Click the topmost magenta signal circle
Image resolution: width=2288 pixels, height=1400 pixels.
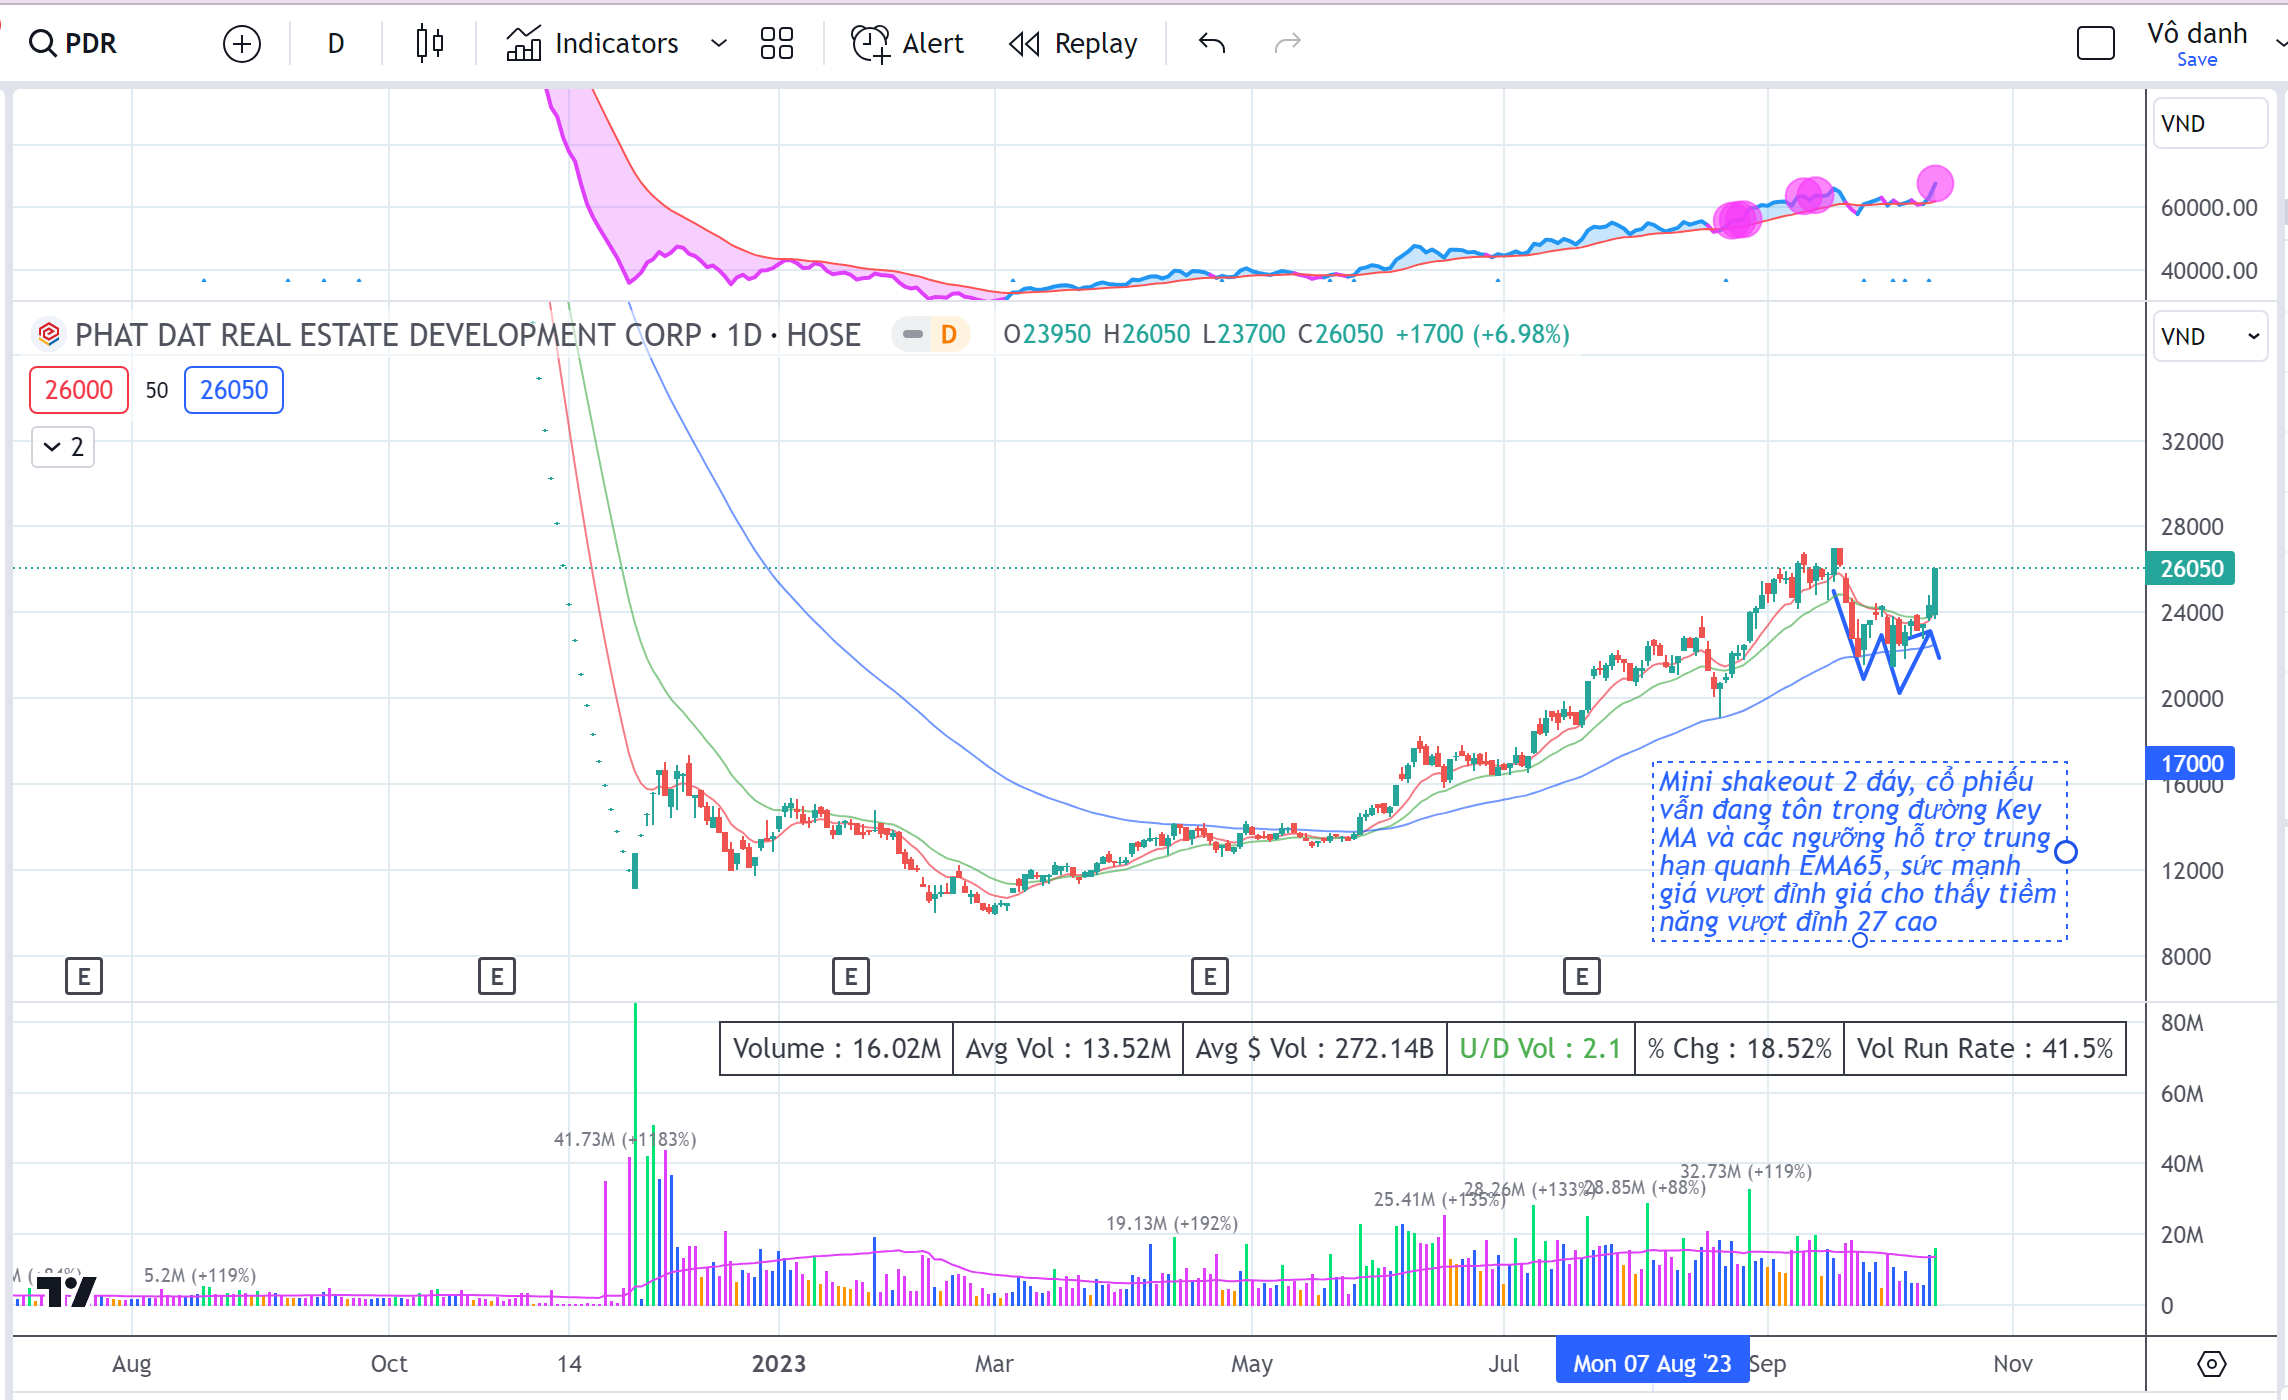click(1935, 184)
